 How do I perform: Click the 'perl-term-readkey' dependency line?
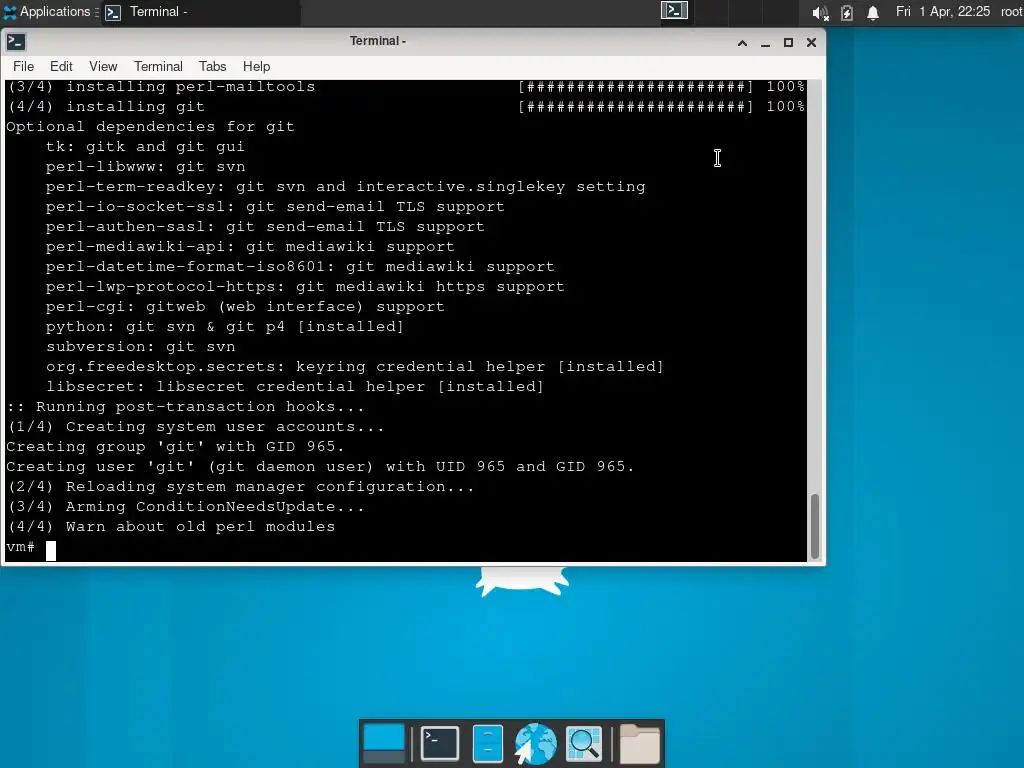click(345, 187)
